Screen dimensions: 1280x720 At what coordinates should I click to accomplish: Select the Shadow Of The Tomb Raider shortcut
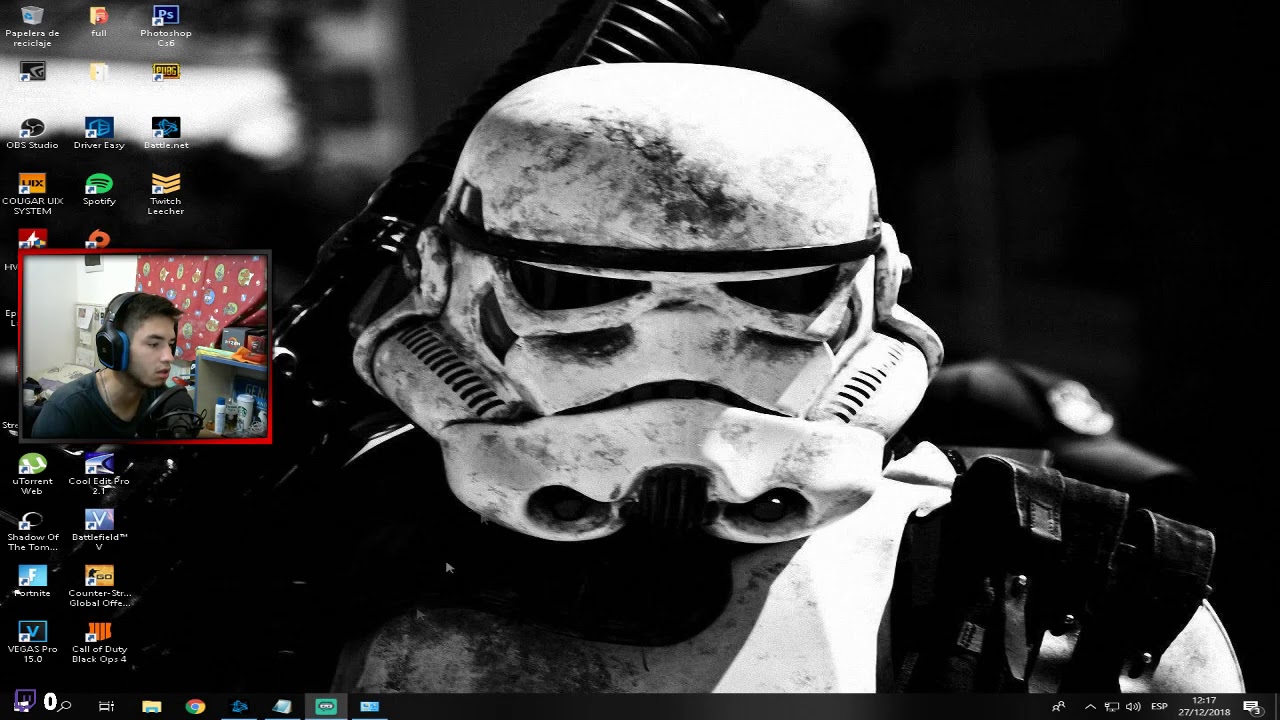pos(32,530)
